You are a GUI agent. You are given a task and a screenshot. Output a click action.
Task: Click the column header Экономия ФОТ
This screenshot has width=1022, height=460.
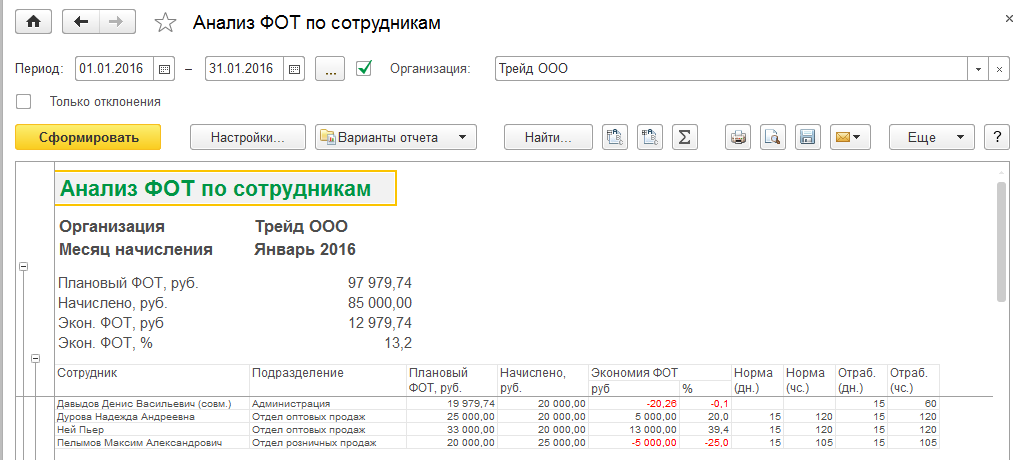[x=660, y=373]
